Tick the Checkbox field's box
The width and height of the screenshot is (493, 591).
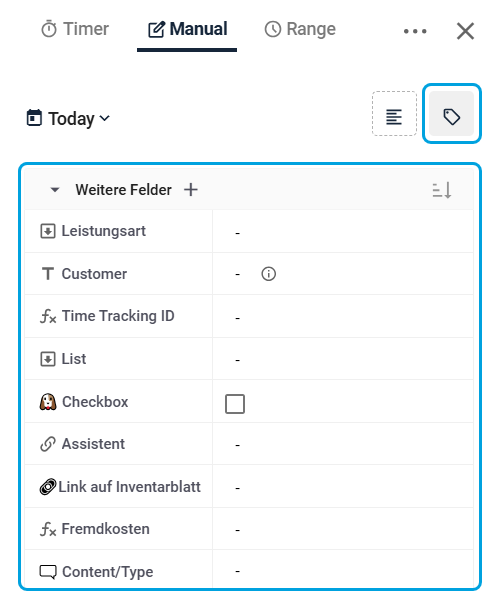pyautogui.click(x=235, y=404)
